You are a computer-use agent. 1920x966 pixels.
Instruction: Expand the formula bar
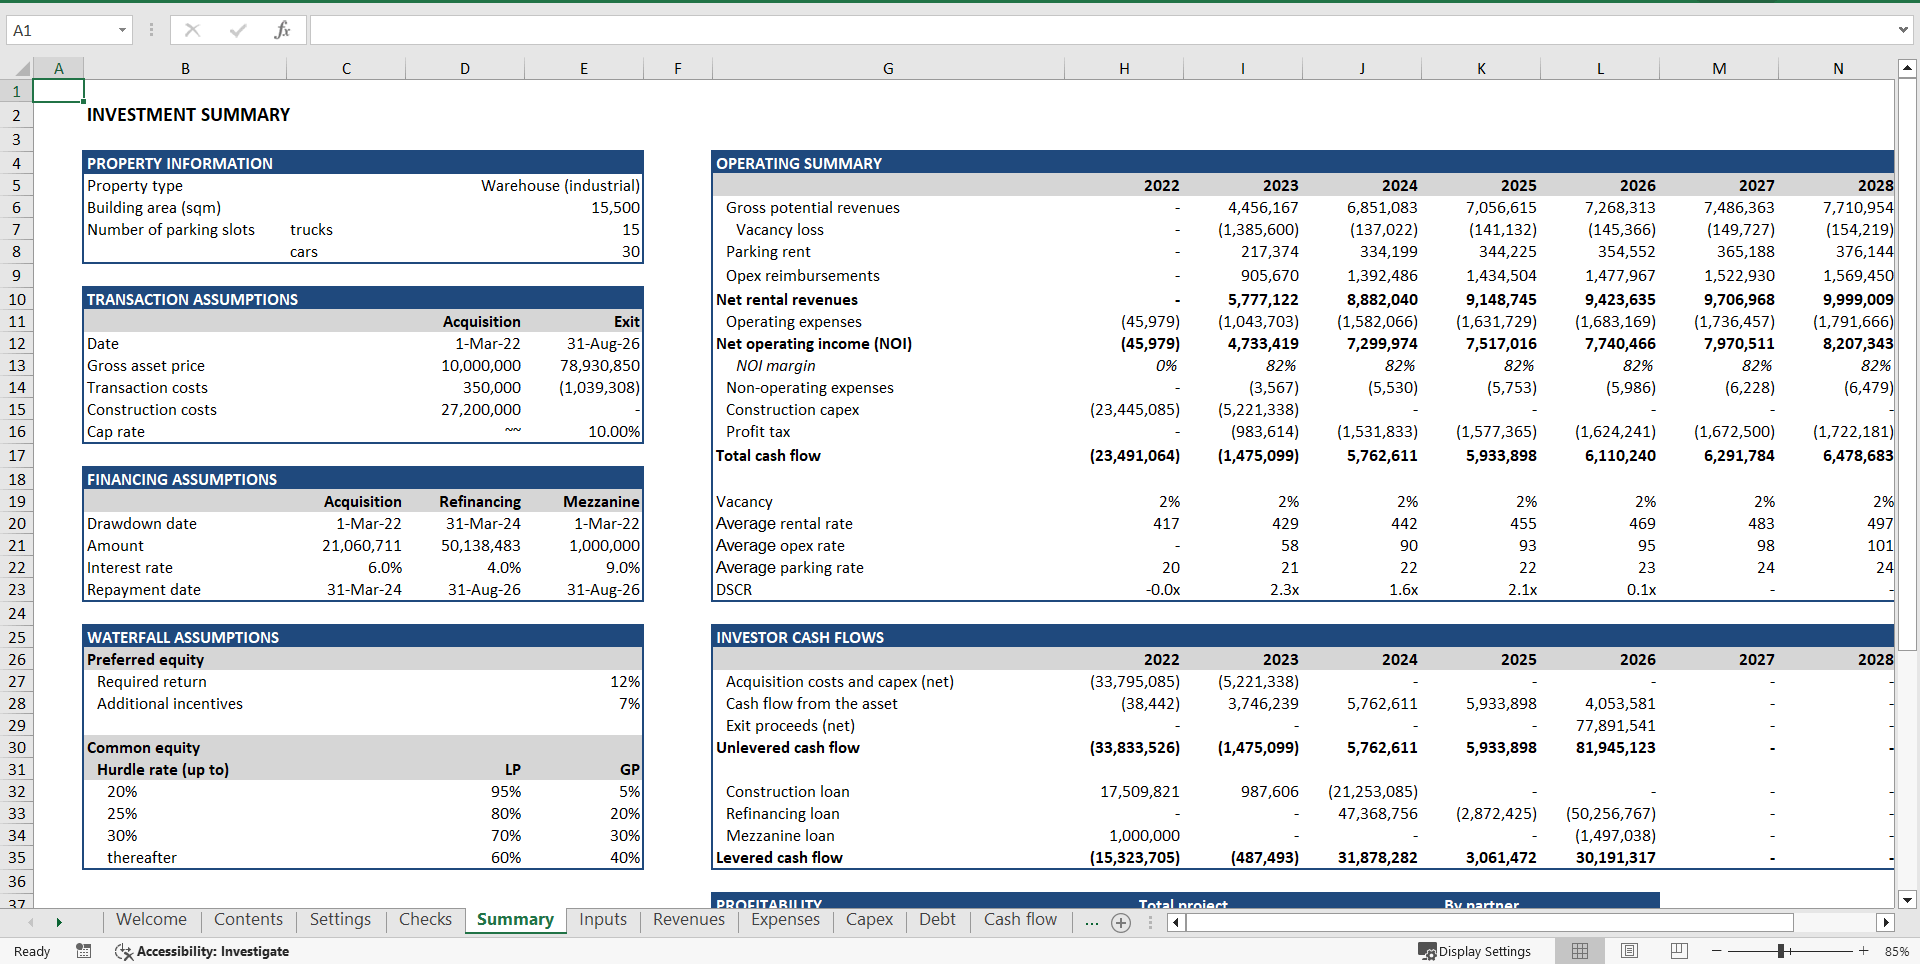click(x=1903, y=30)
